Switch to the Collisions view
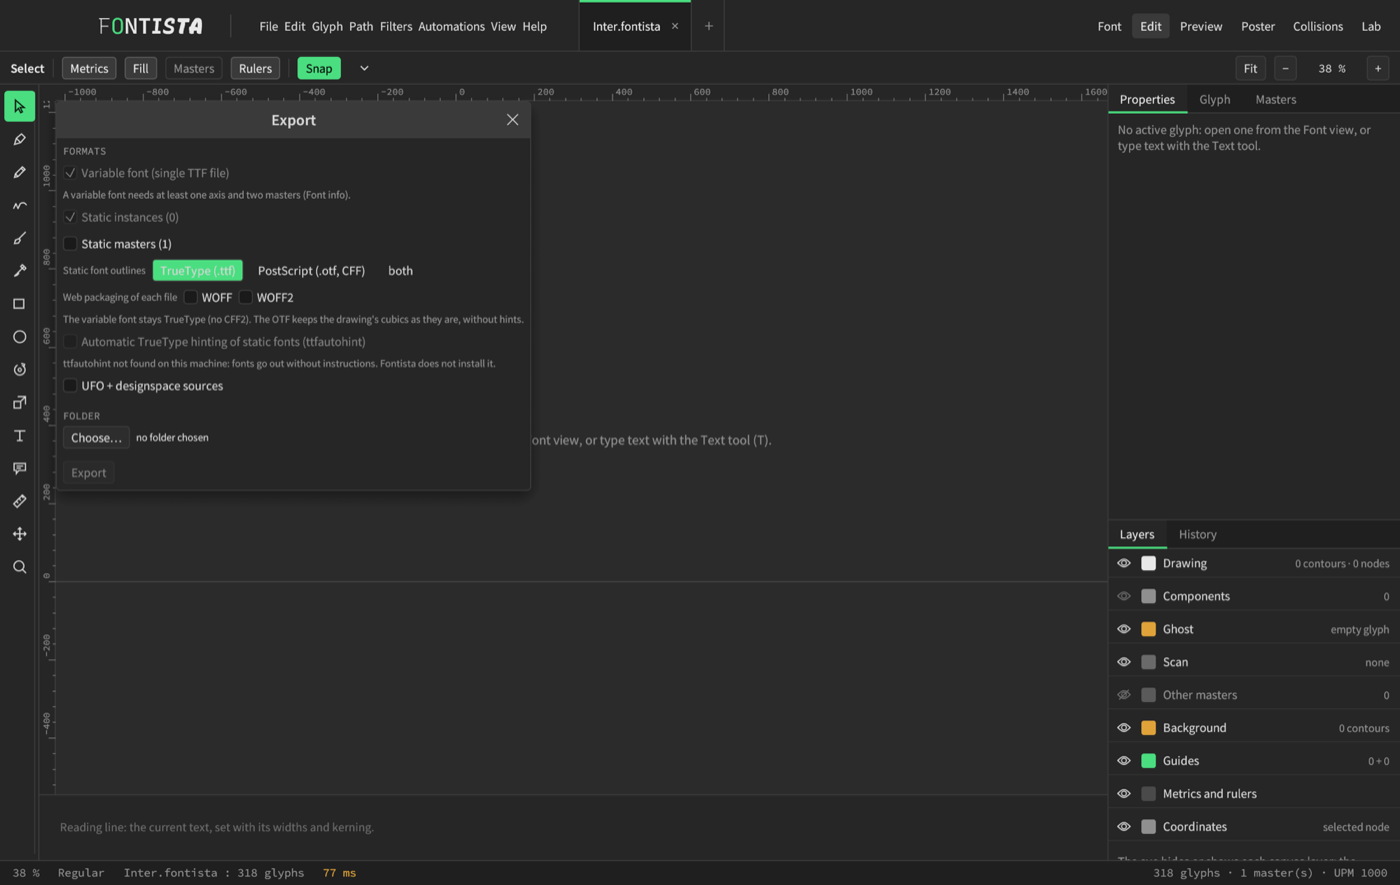1400x885 pixels. (1317, 27)
